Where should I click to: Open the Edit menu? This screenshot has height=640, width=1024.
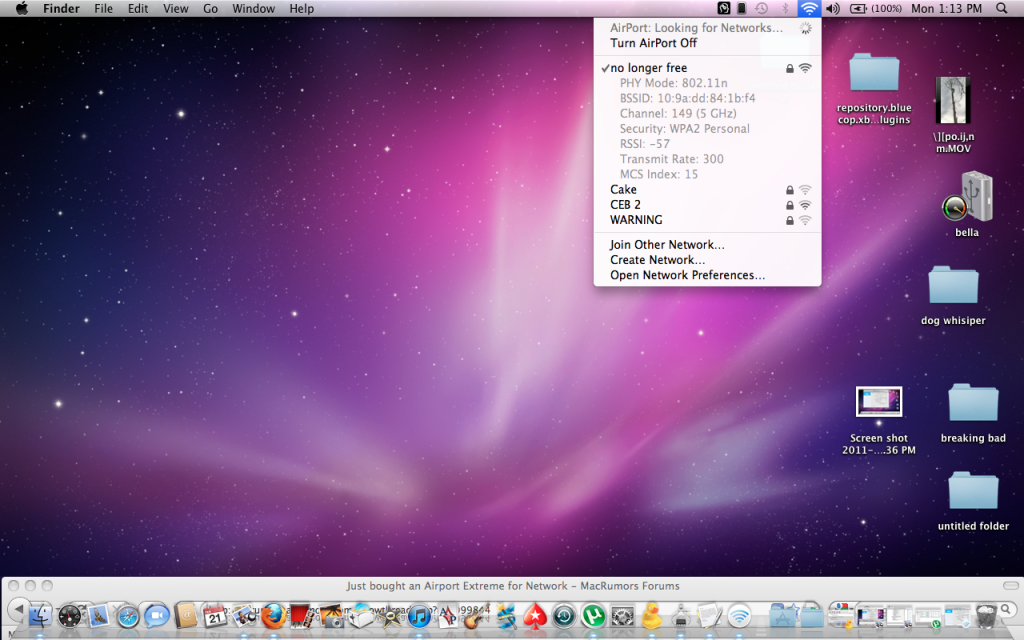coord(138,8)
